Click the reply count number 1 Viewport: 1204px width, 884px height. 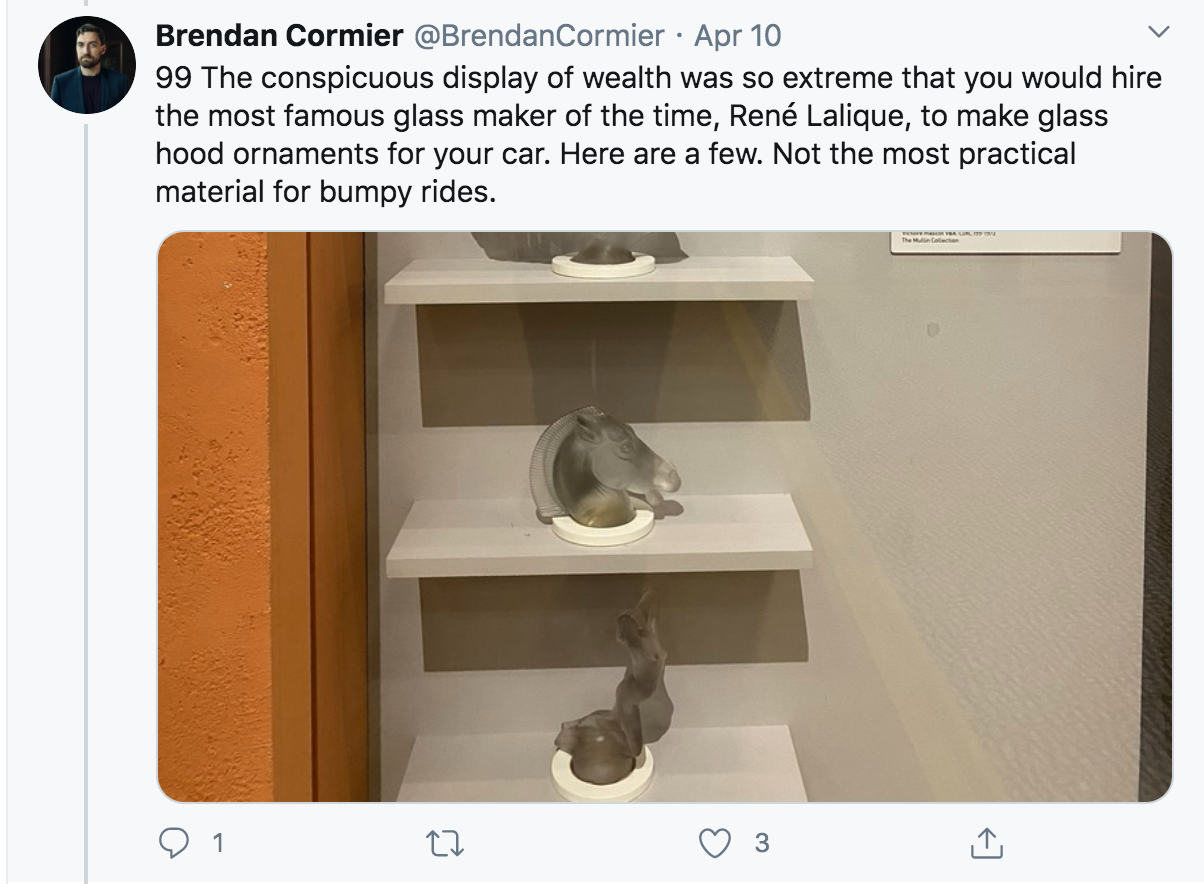pos(217,843)
